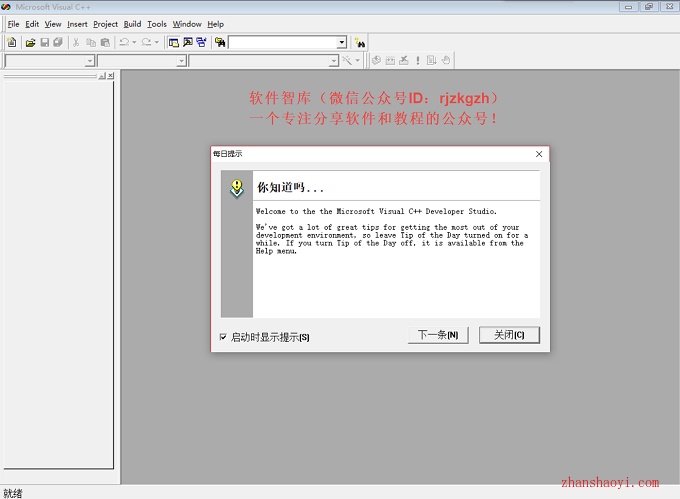Image resolution: width=680 pixels, height=499 pixels.
Task: Click the WizardBar action wand icon
Action: [347, 61]
